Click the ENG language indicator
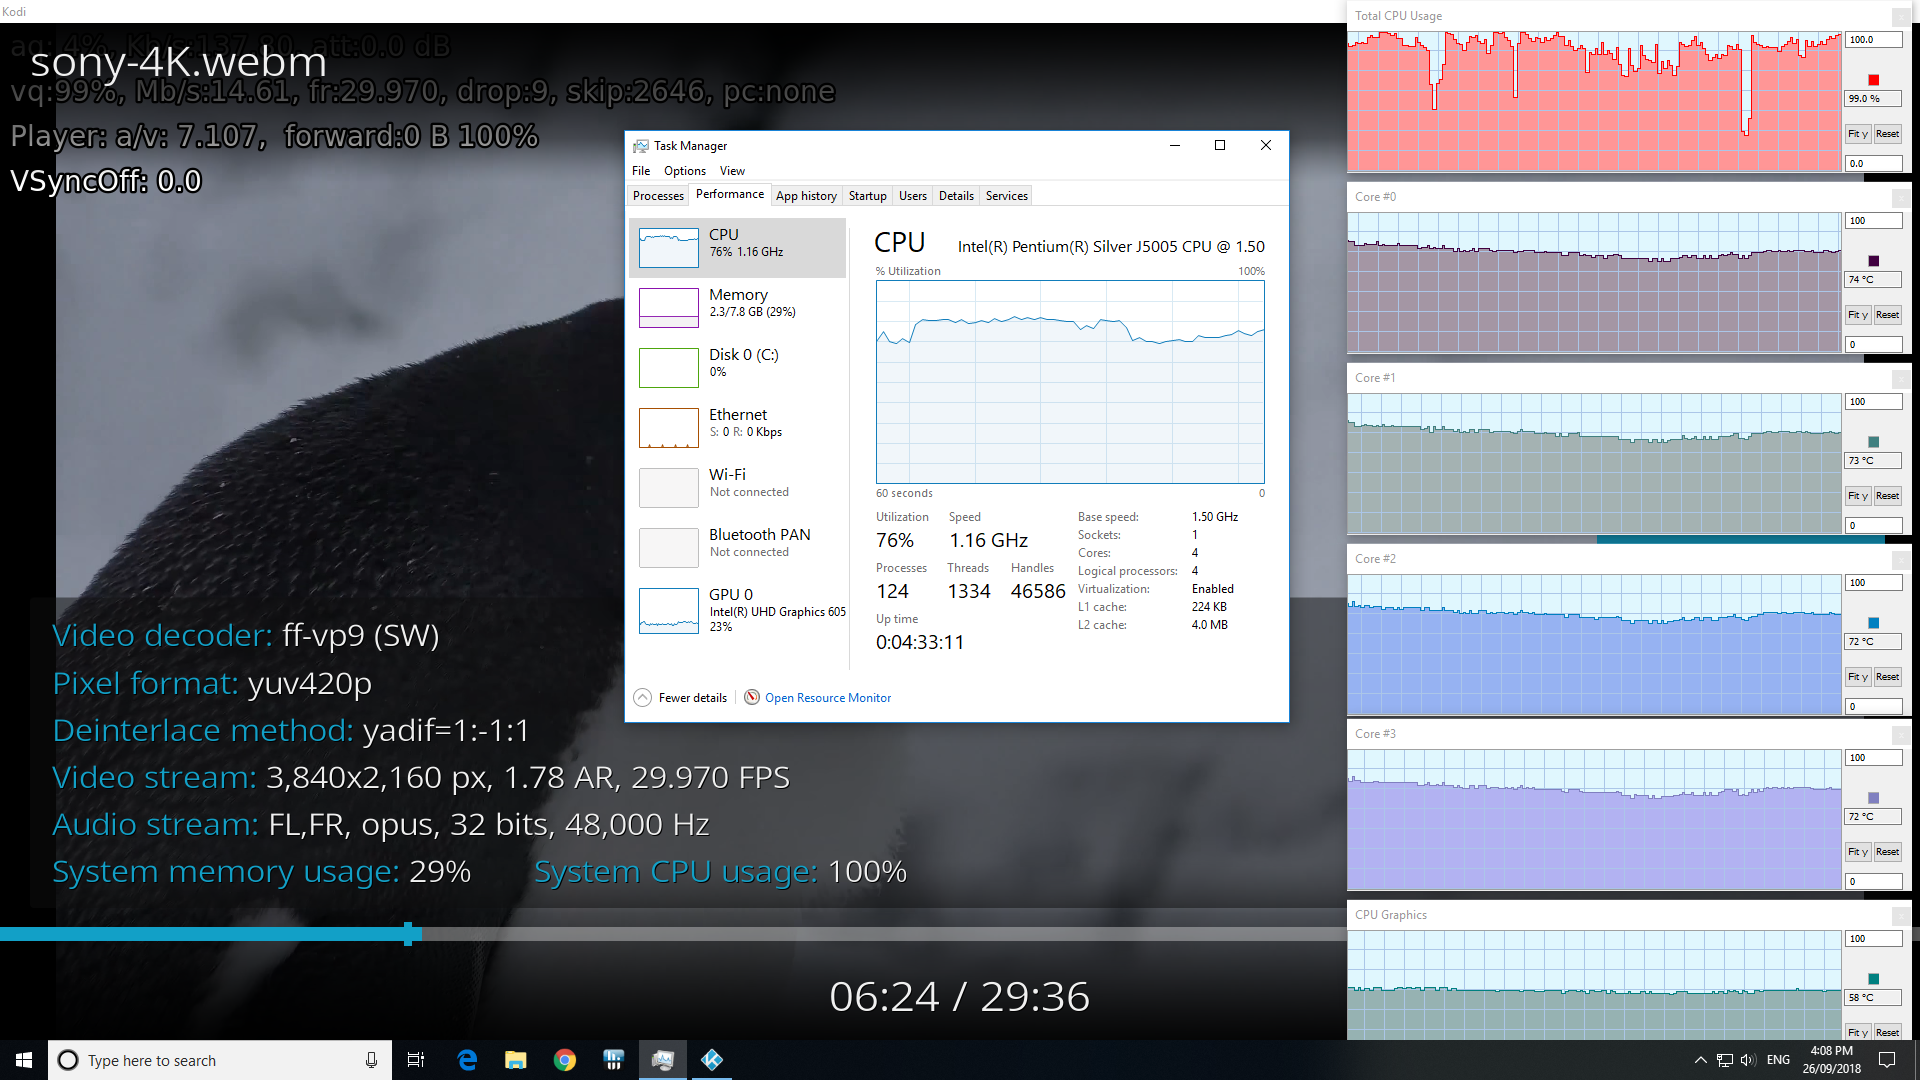This screenshot has width=1920, height=1080. click(x=1778, y=1060)
